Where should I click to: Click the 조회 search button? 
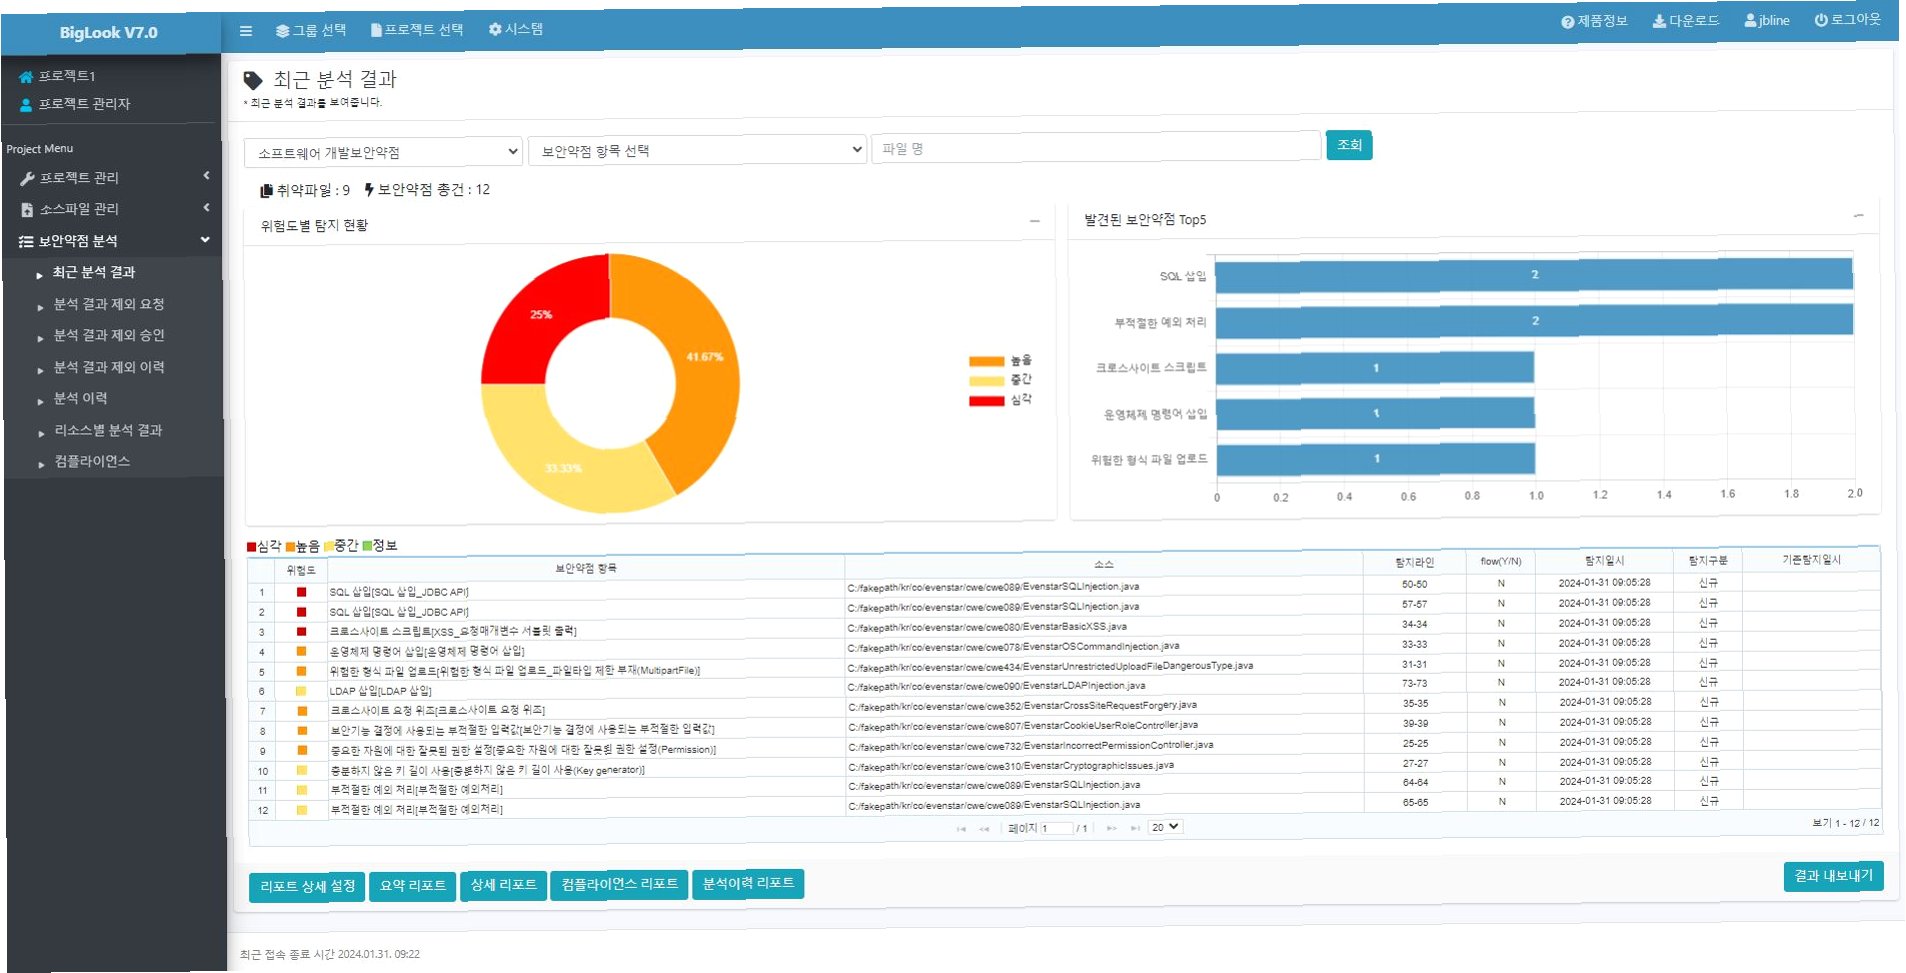coord(1349,145)
